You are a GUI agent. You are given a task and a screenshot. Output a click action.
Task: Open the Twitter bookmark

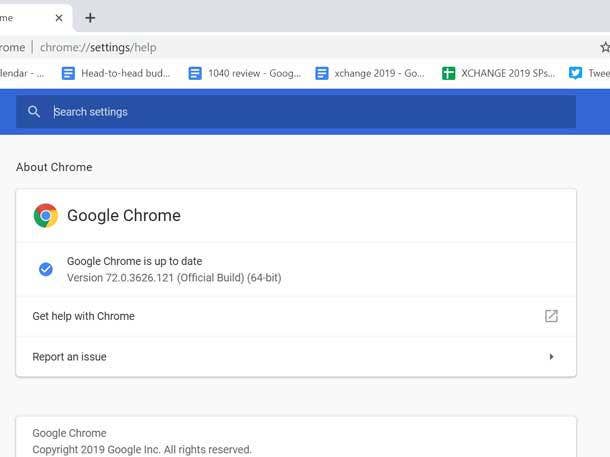click(x=588, y=73)
